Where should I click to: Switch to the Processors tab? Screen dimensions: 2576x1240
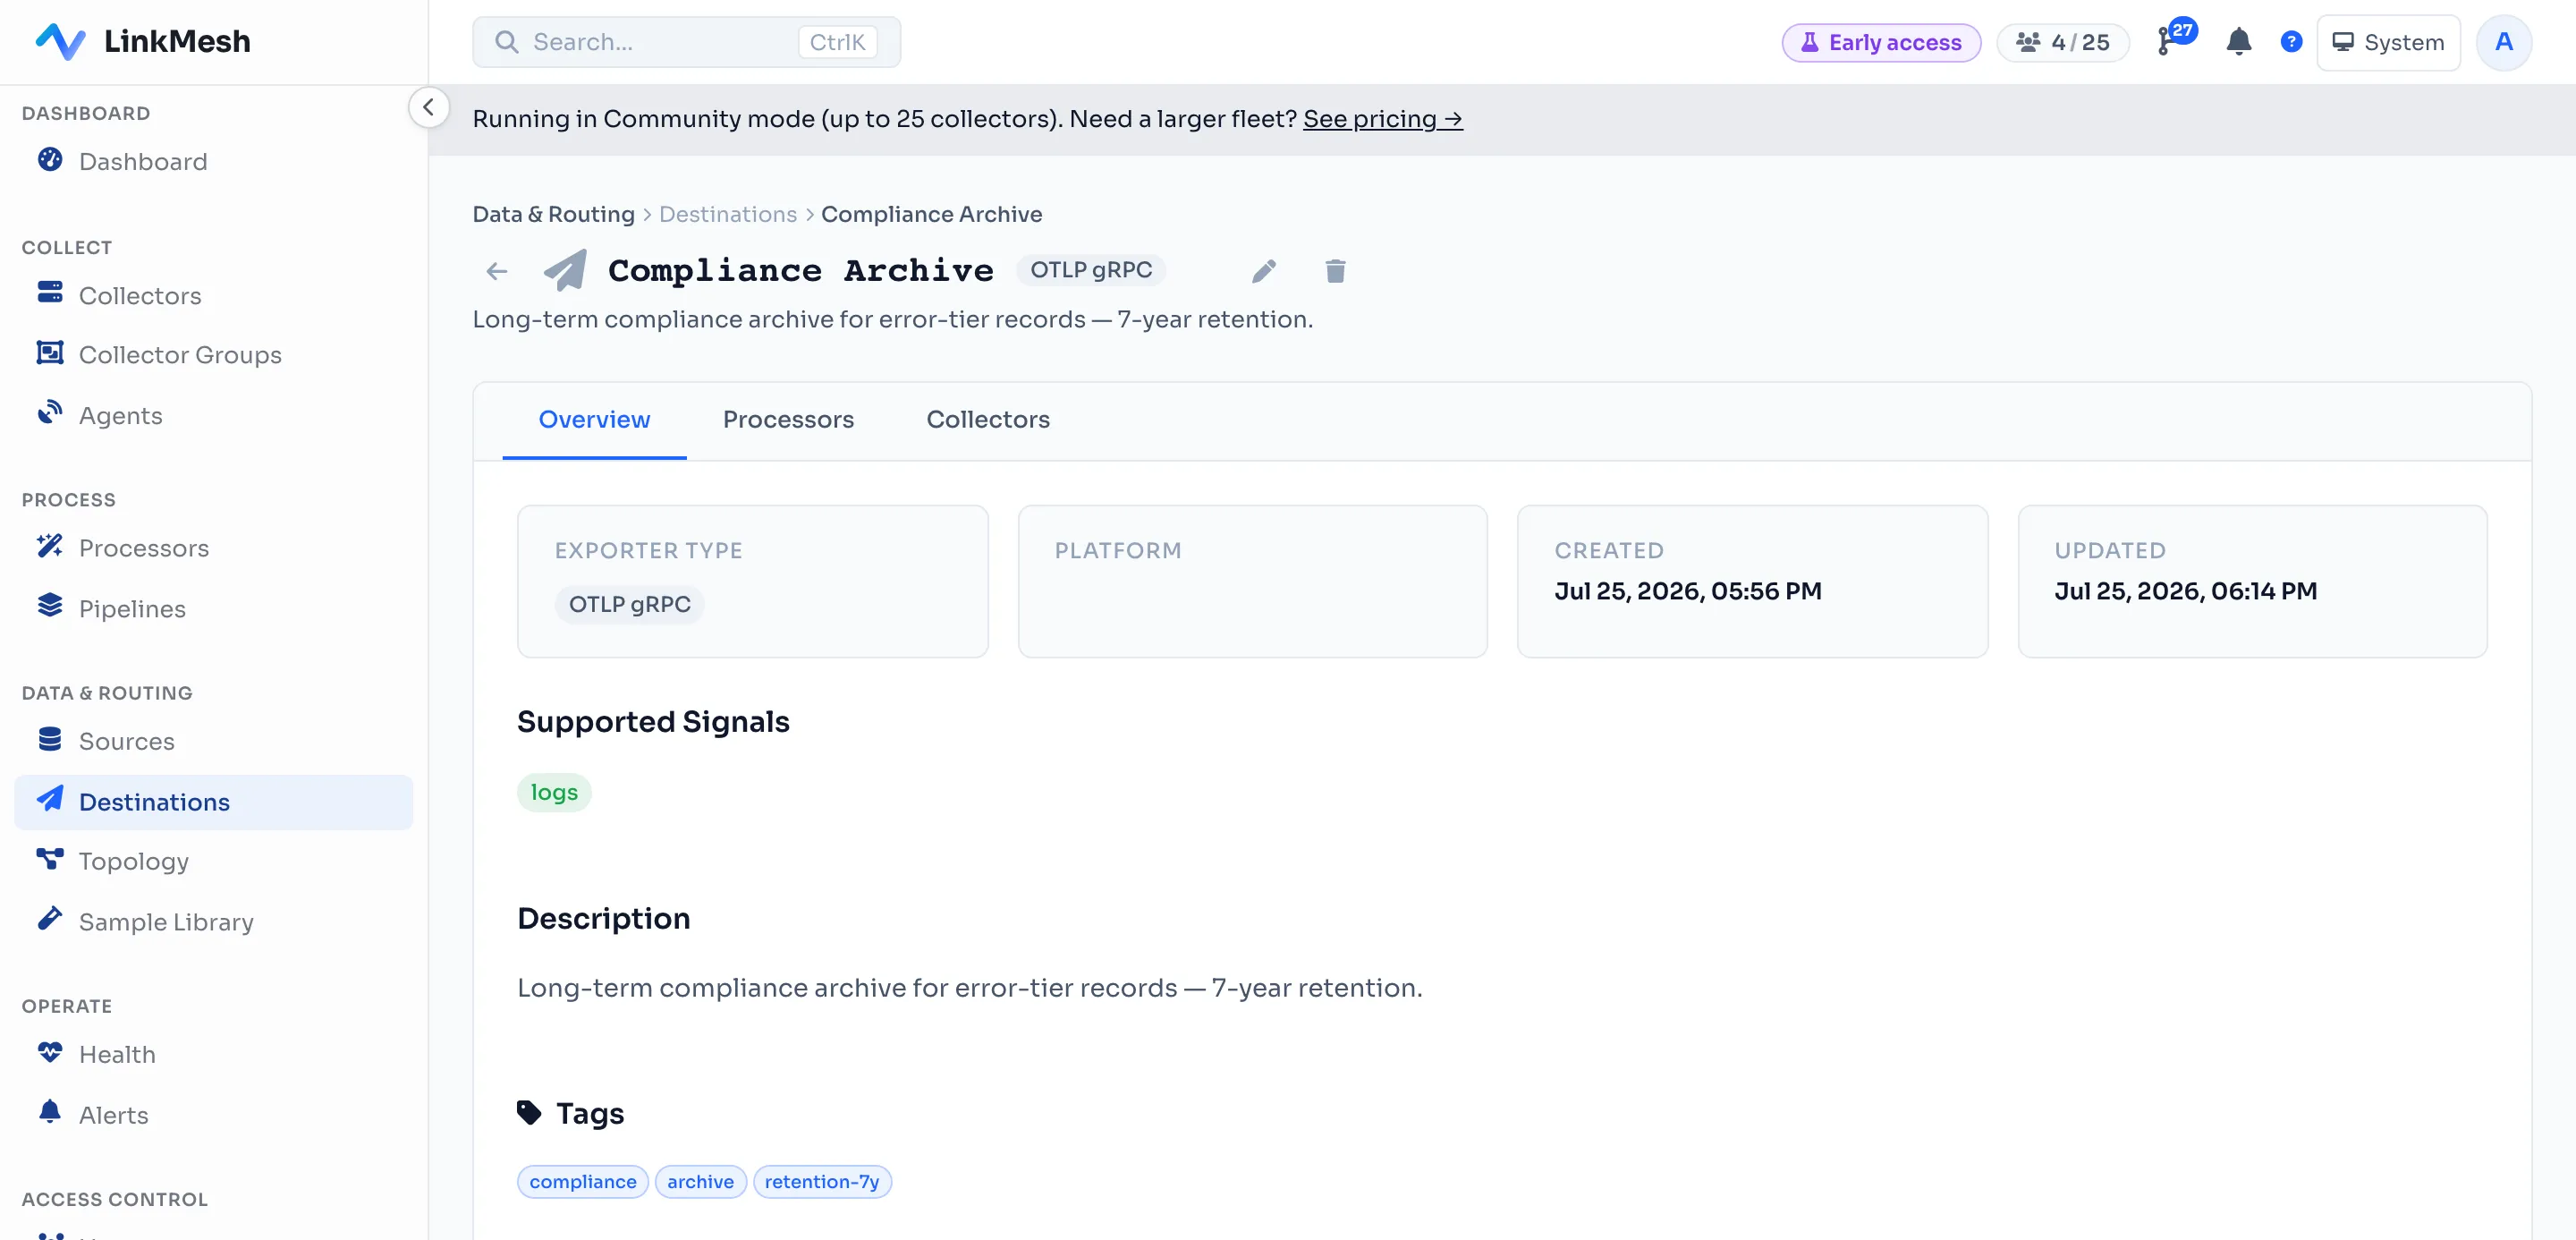coord(788,420)
